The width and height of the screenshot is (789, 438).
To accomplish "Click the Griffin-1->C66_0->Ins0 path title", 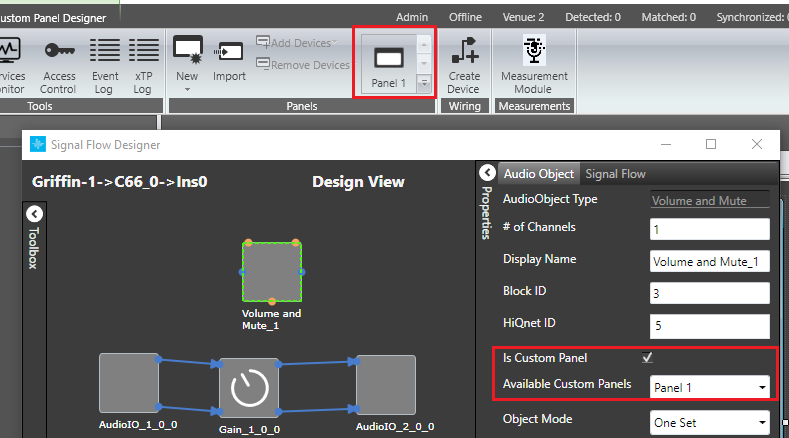I will coord(120,182).
